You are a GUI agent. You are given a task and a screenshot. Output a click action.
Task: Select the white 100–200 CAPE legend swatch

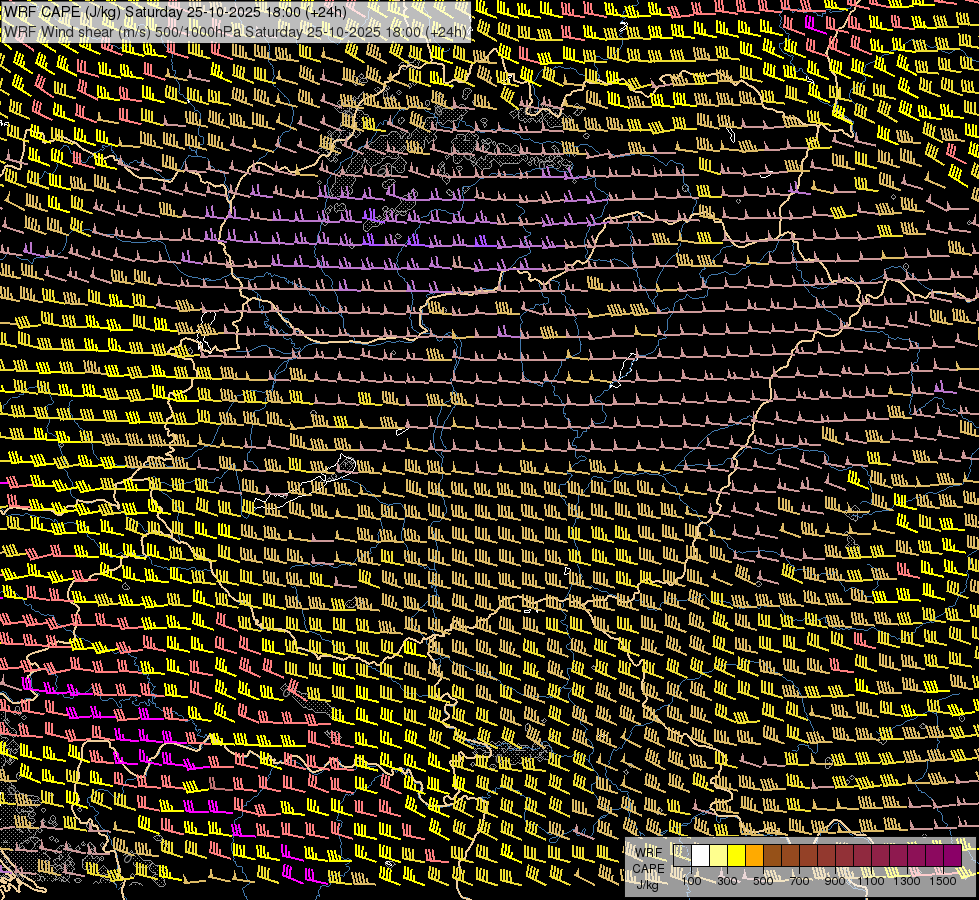(x=701, y=856)
